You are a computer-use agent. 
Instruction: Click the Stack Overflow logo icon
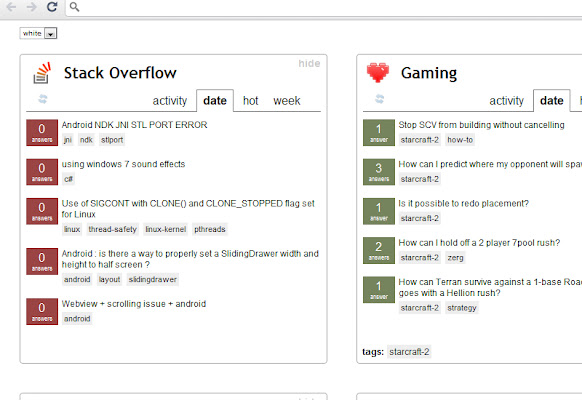[42, 73]
